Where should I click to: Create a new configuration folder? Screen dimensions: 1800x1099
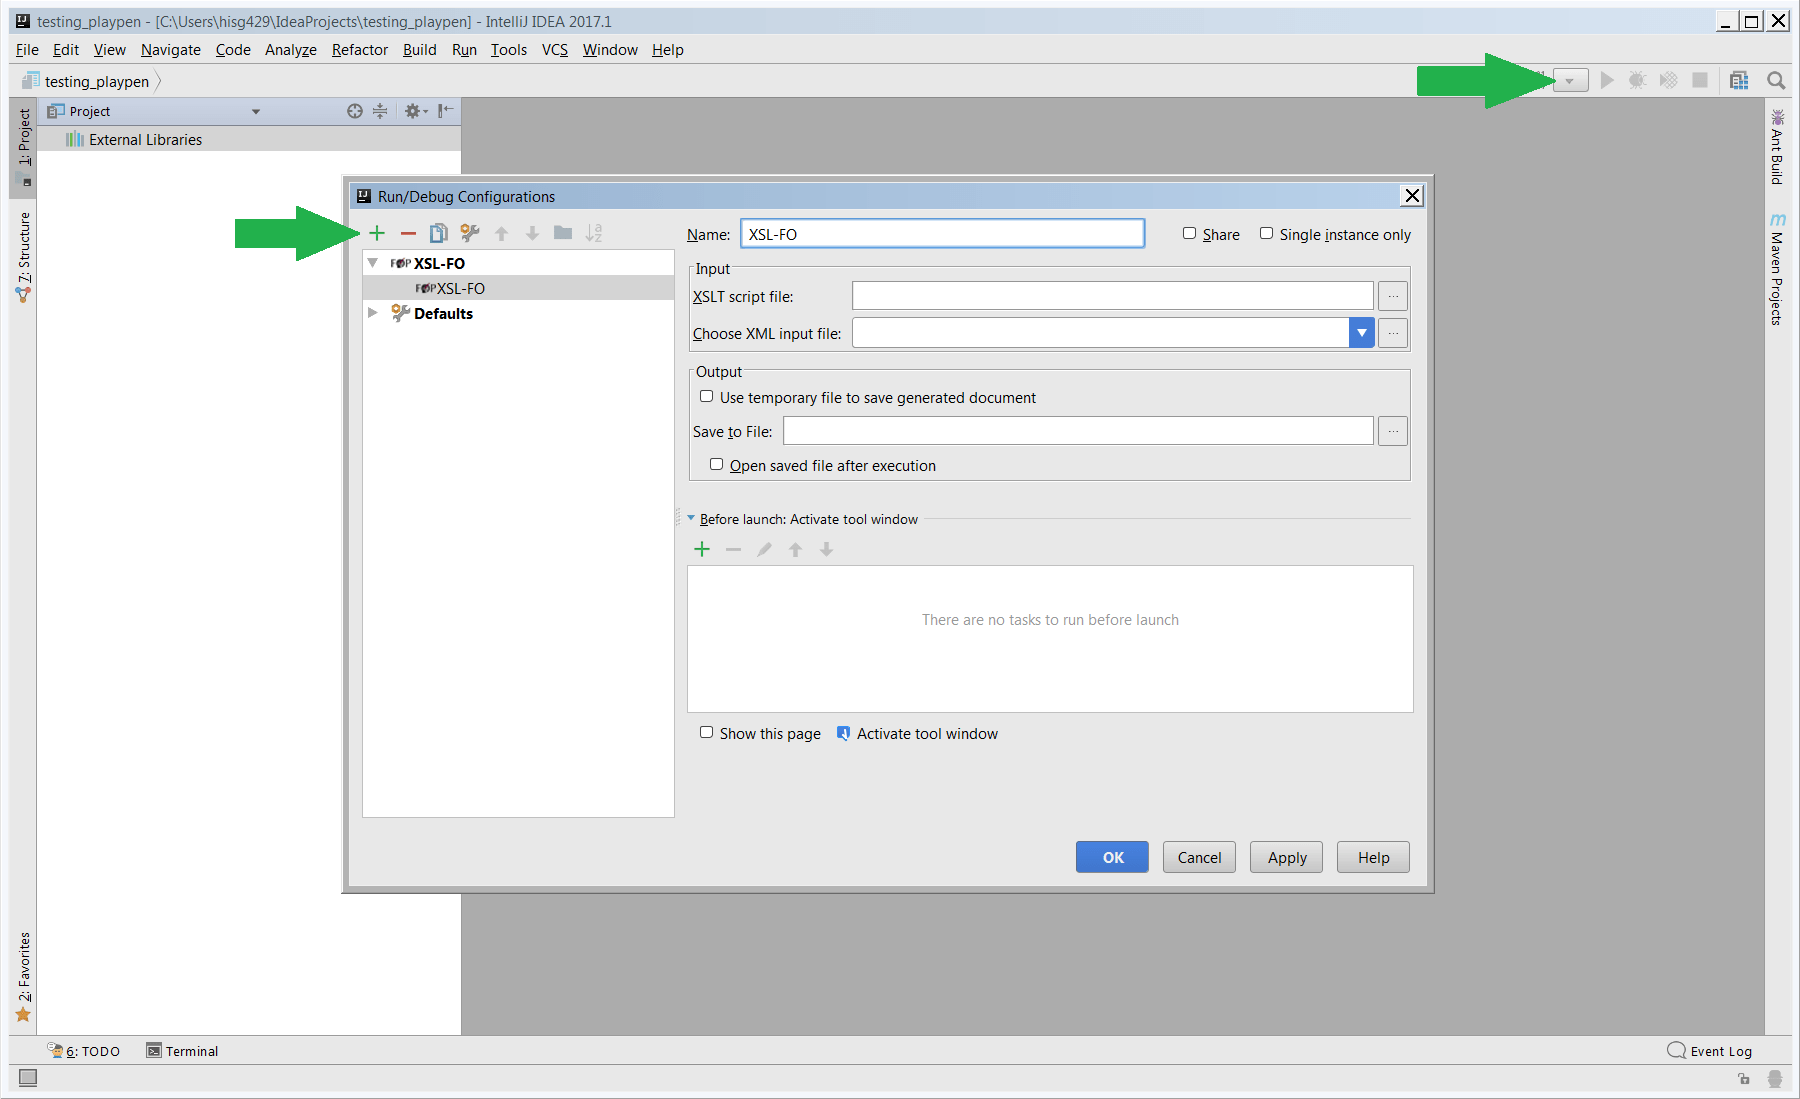[x=563, y=233]
